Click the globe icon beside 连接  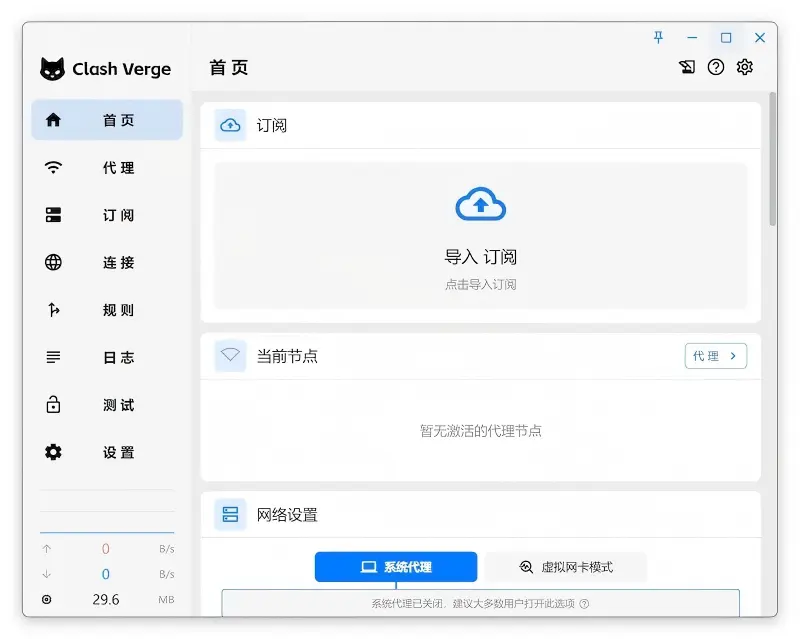[53, 262]
